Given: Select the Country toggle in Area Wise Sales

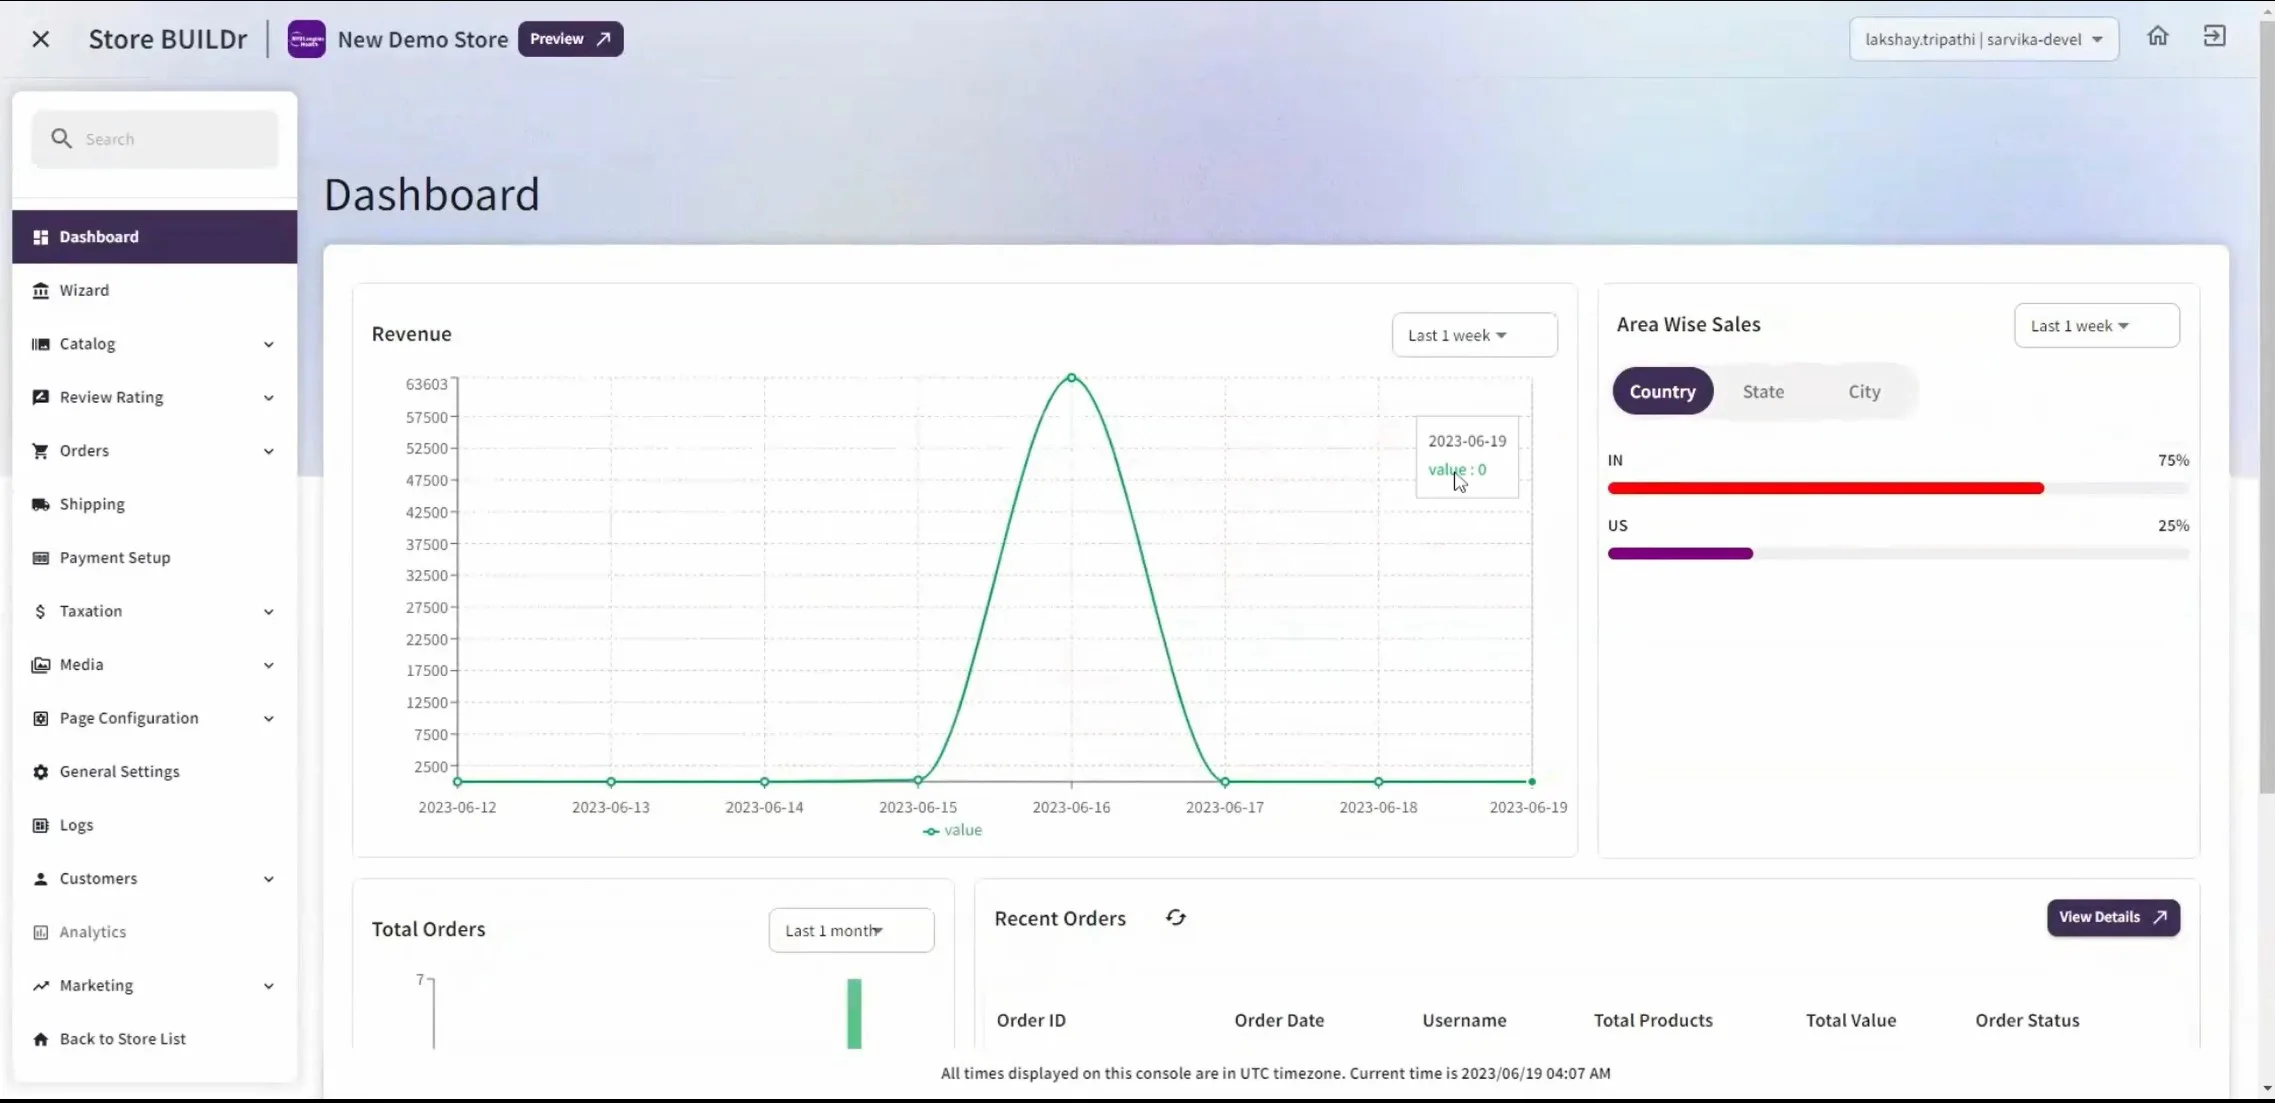Looking at the screenshot, I should pos(1662,391).
